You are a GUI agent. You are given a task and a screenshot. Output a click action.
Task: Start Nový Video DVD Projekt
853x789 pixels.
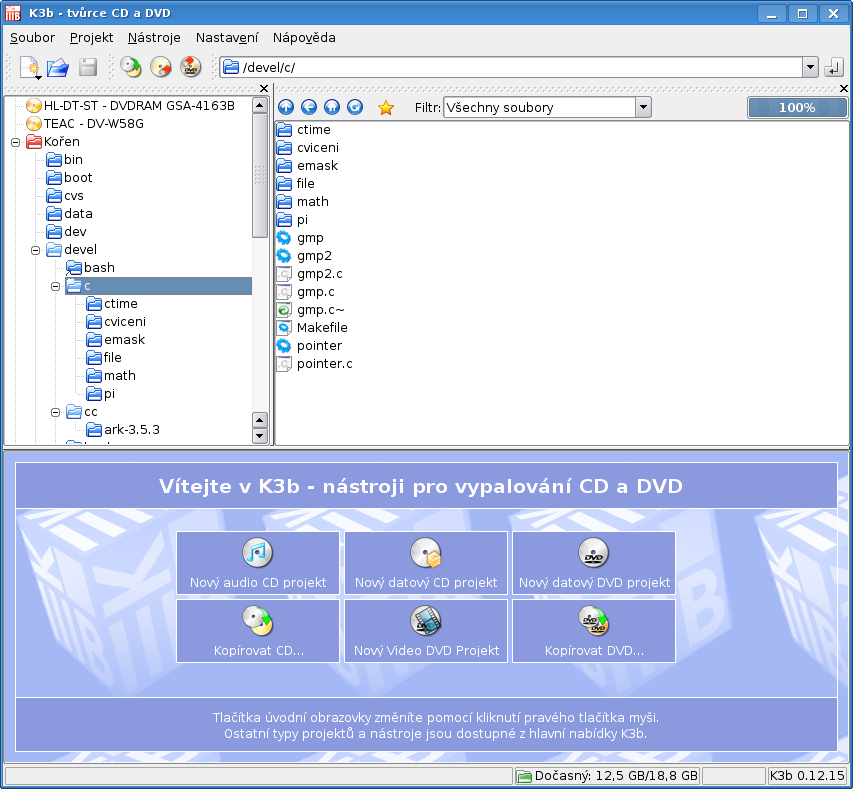(x=426, y=631)
